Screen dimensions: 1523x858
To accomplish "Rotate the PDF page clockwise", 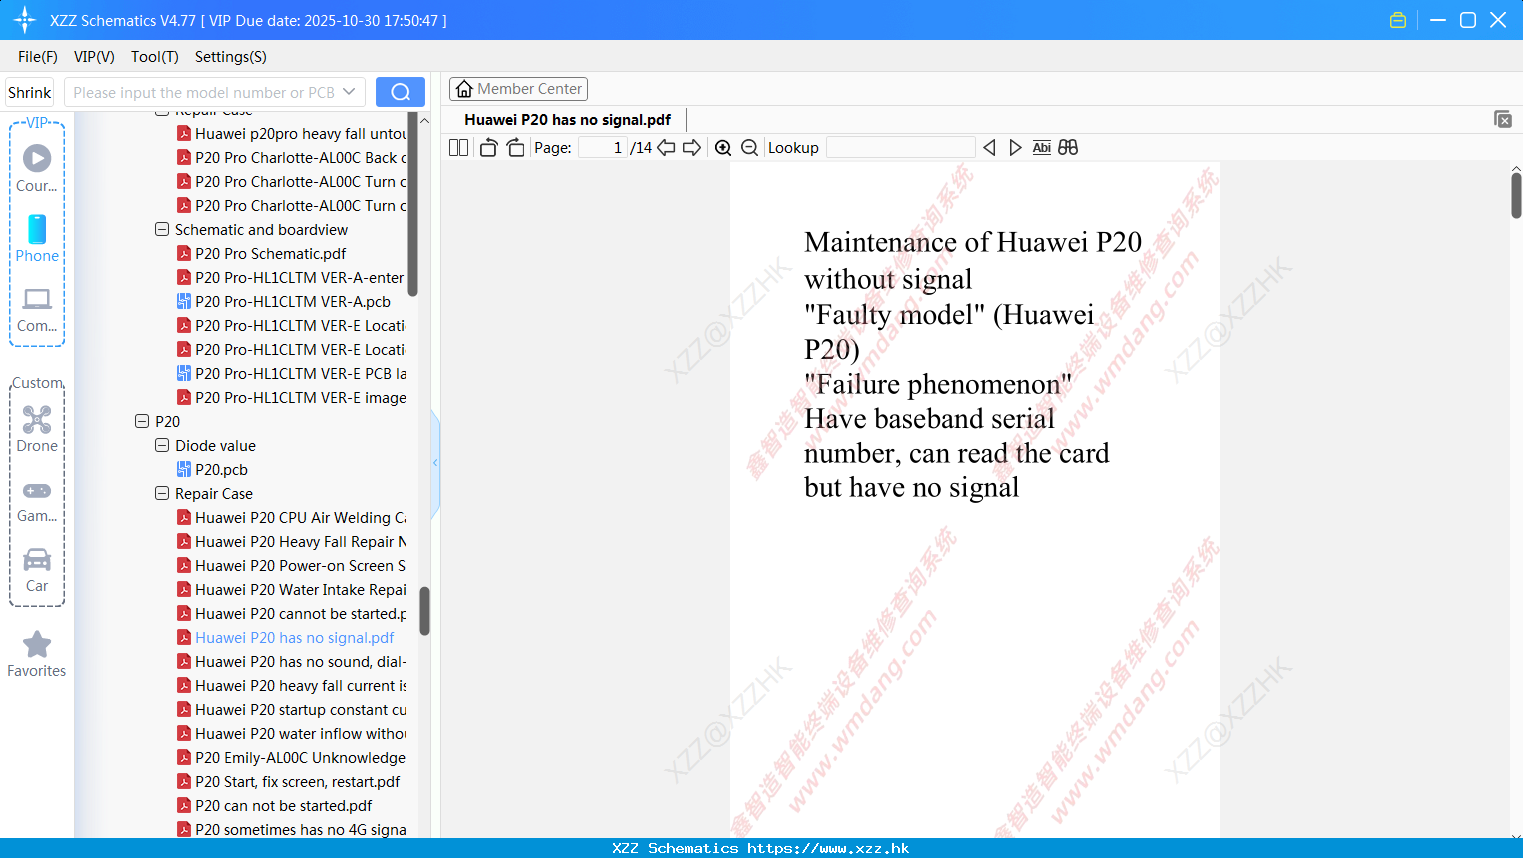I will (515, 148).
